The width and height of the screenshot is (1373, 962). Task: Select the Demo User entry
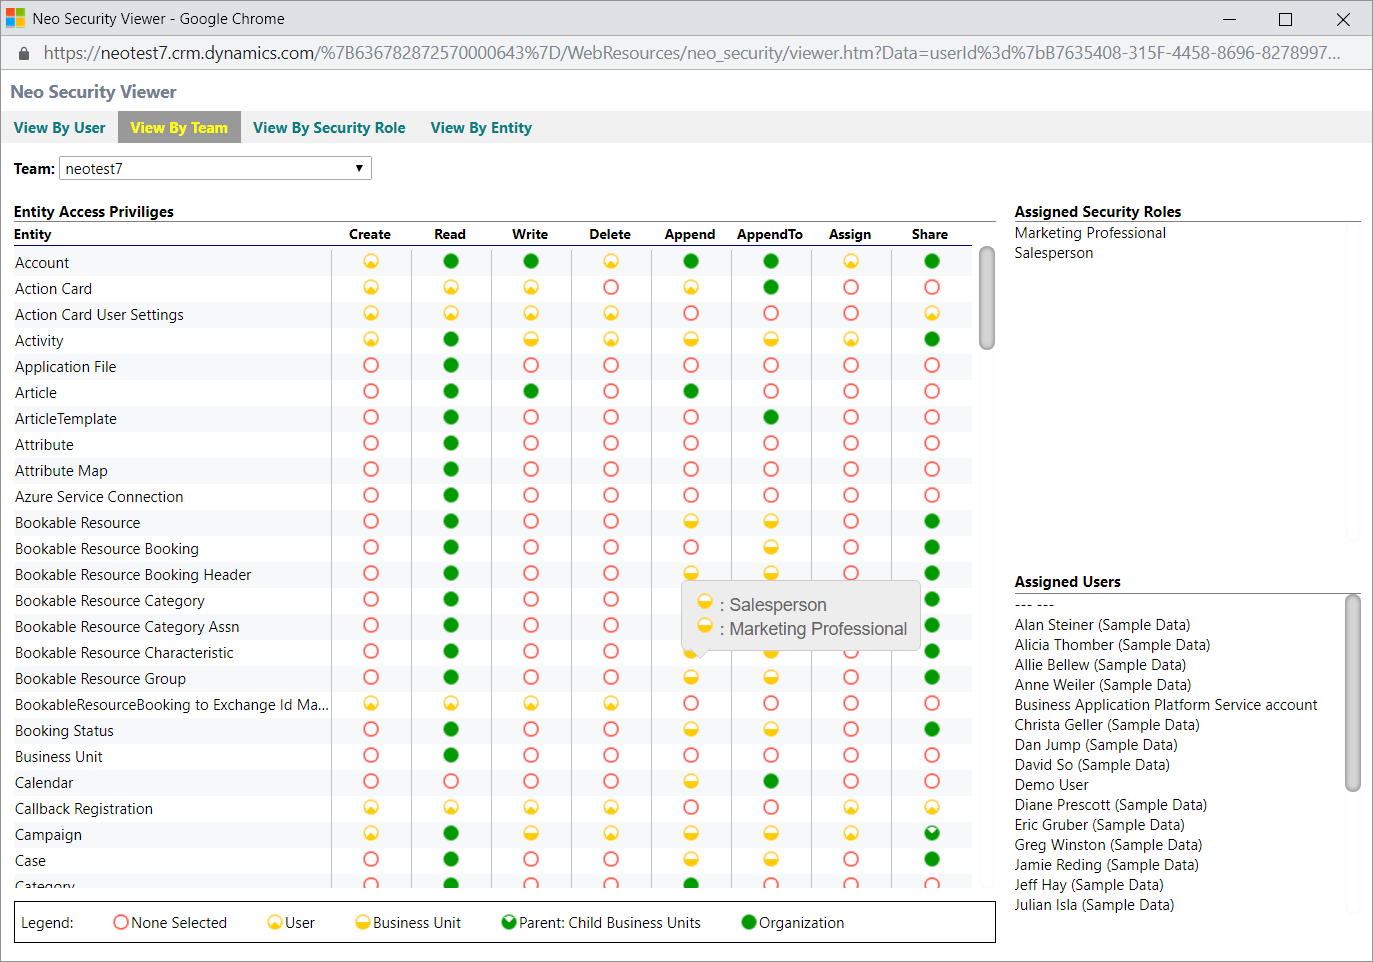[1051, 785]
